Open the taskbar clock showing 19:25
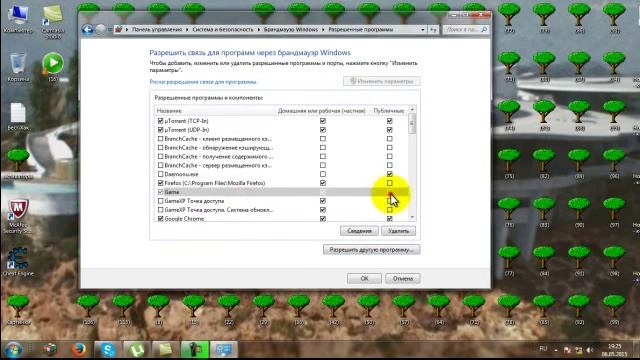The image size is (640, 360). (614, 350)
